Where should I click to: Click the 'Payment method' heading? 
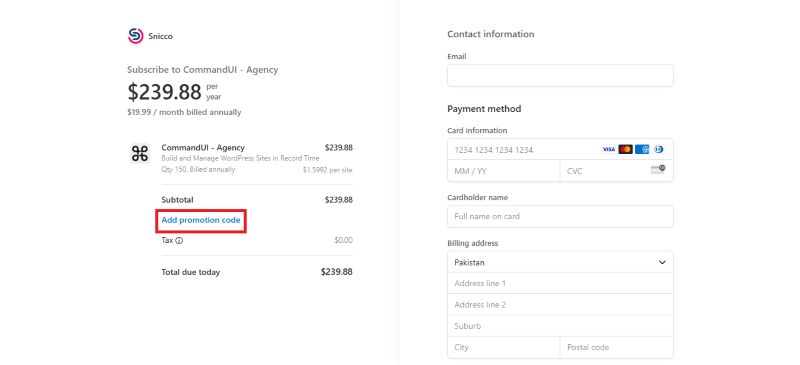[x=484, y=109]
